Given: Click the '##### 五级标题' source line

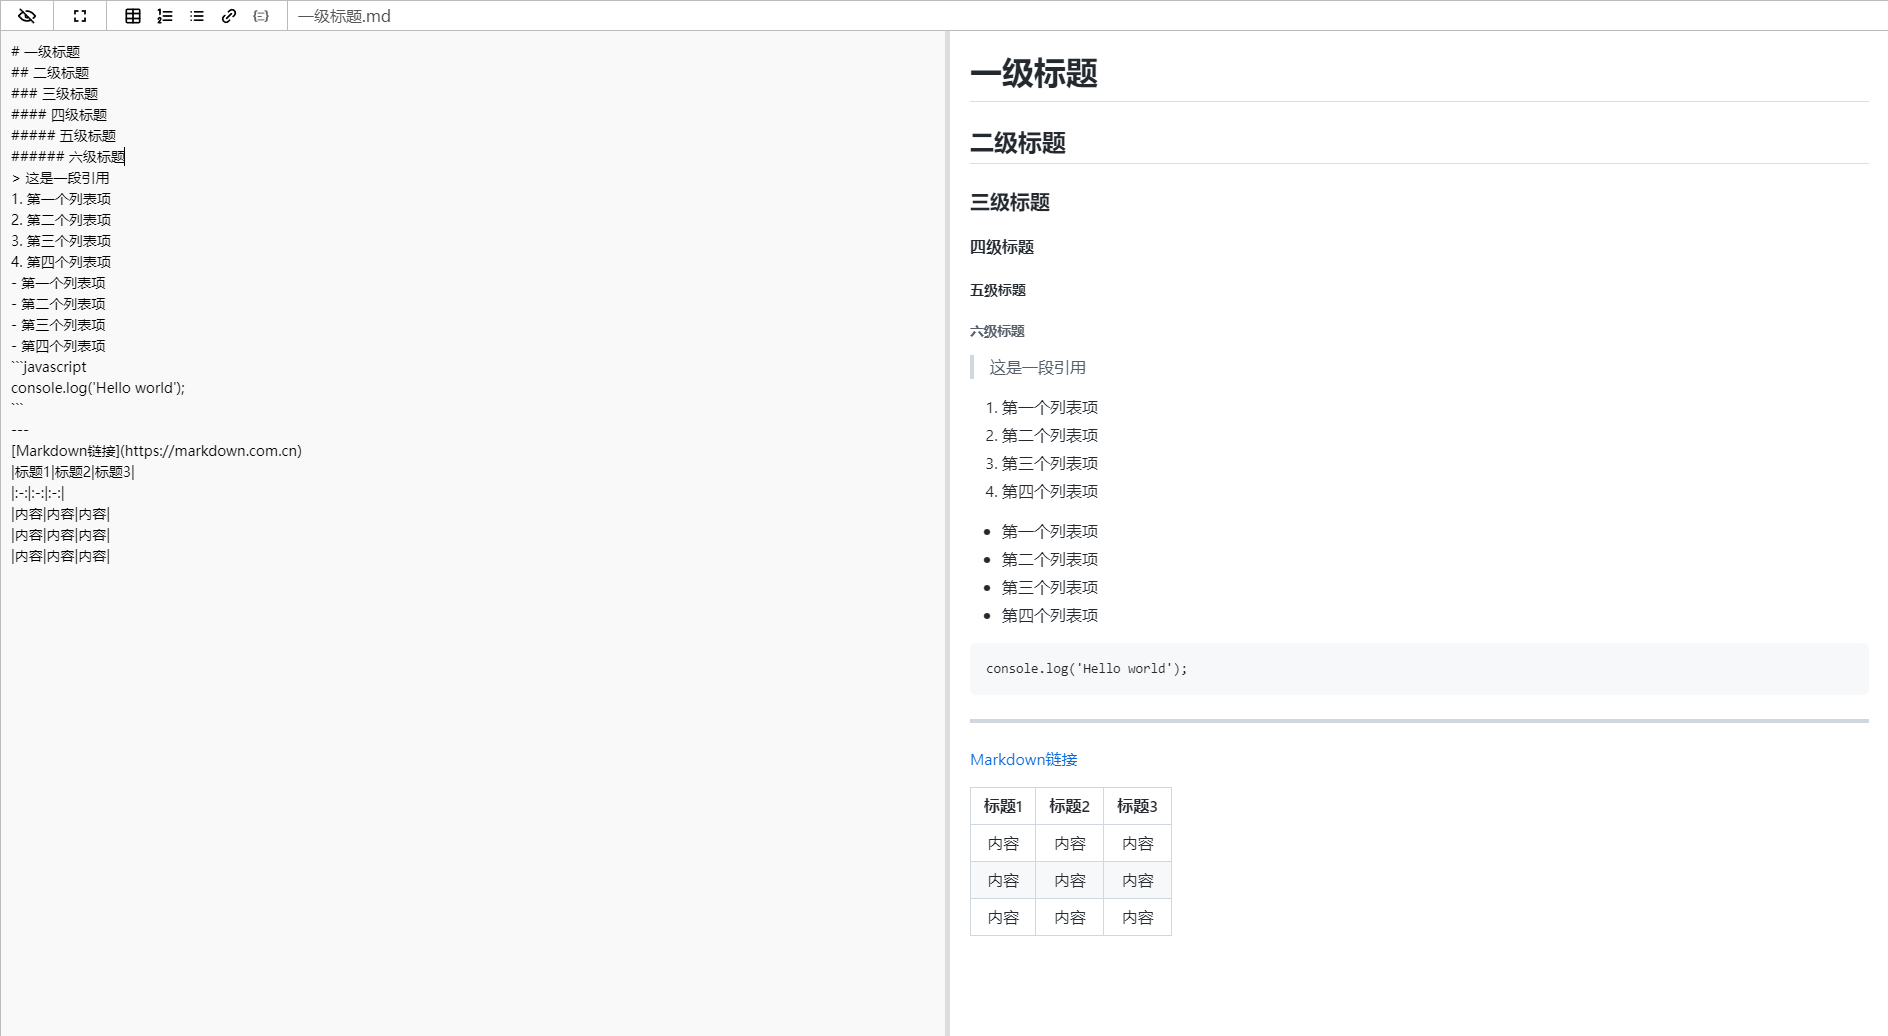Looking at the screenshot, I should click(x=64, y=136).
